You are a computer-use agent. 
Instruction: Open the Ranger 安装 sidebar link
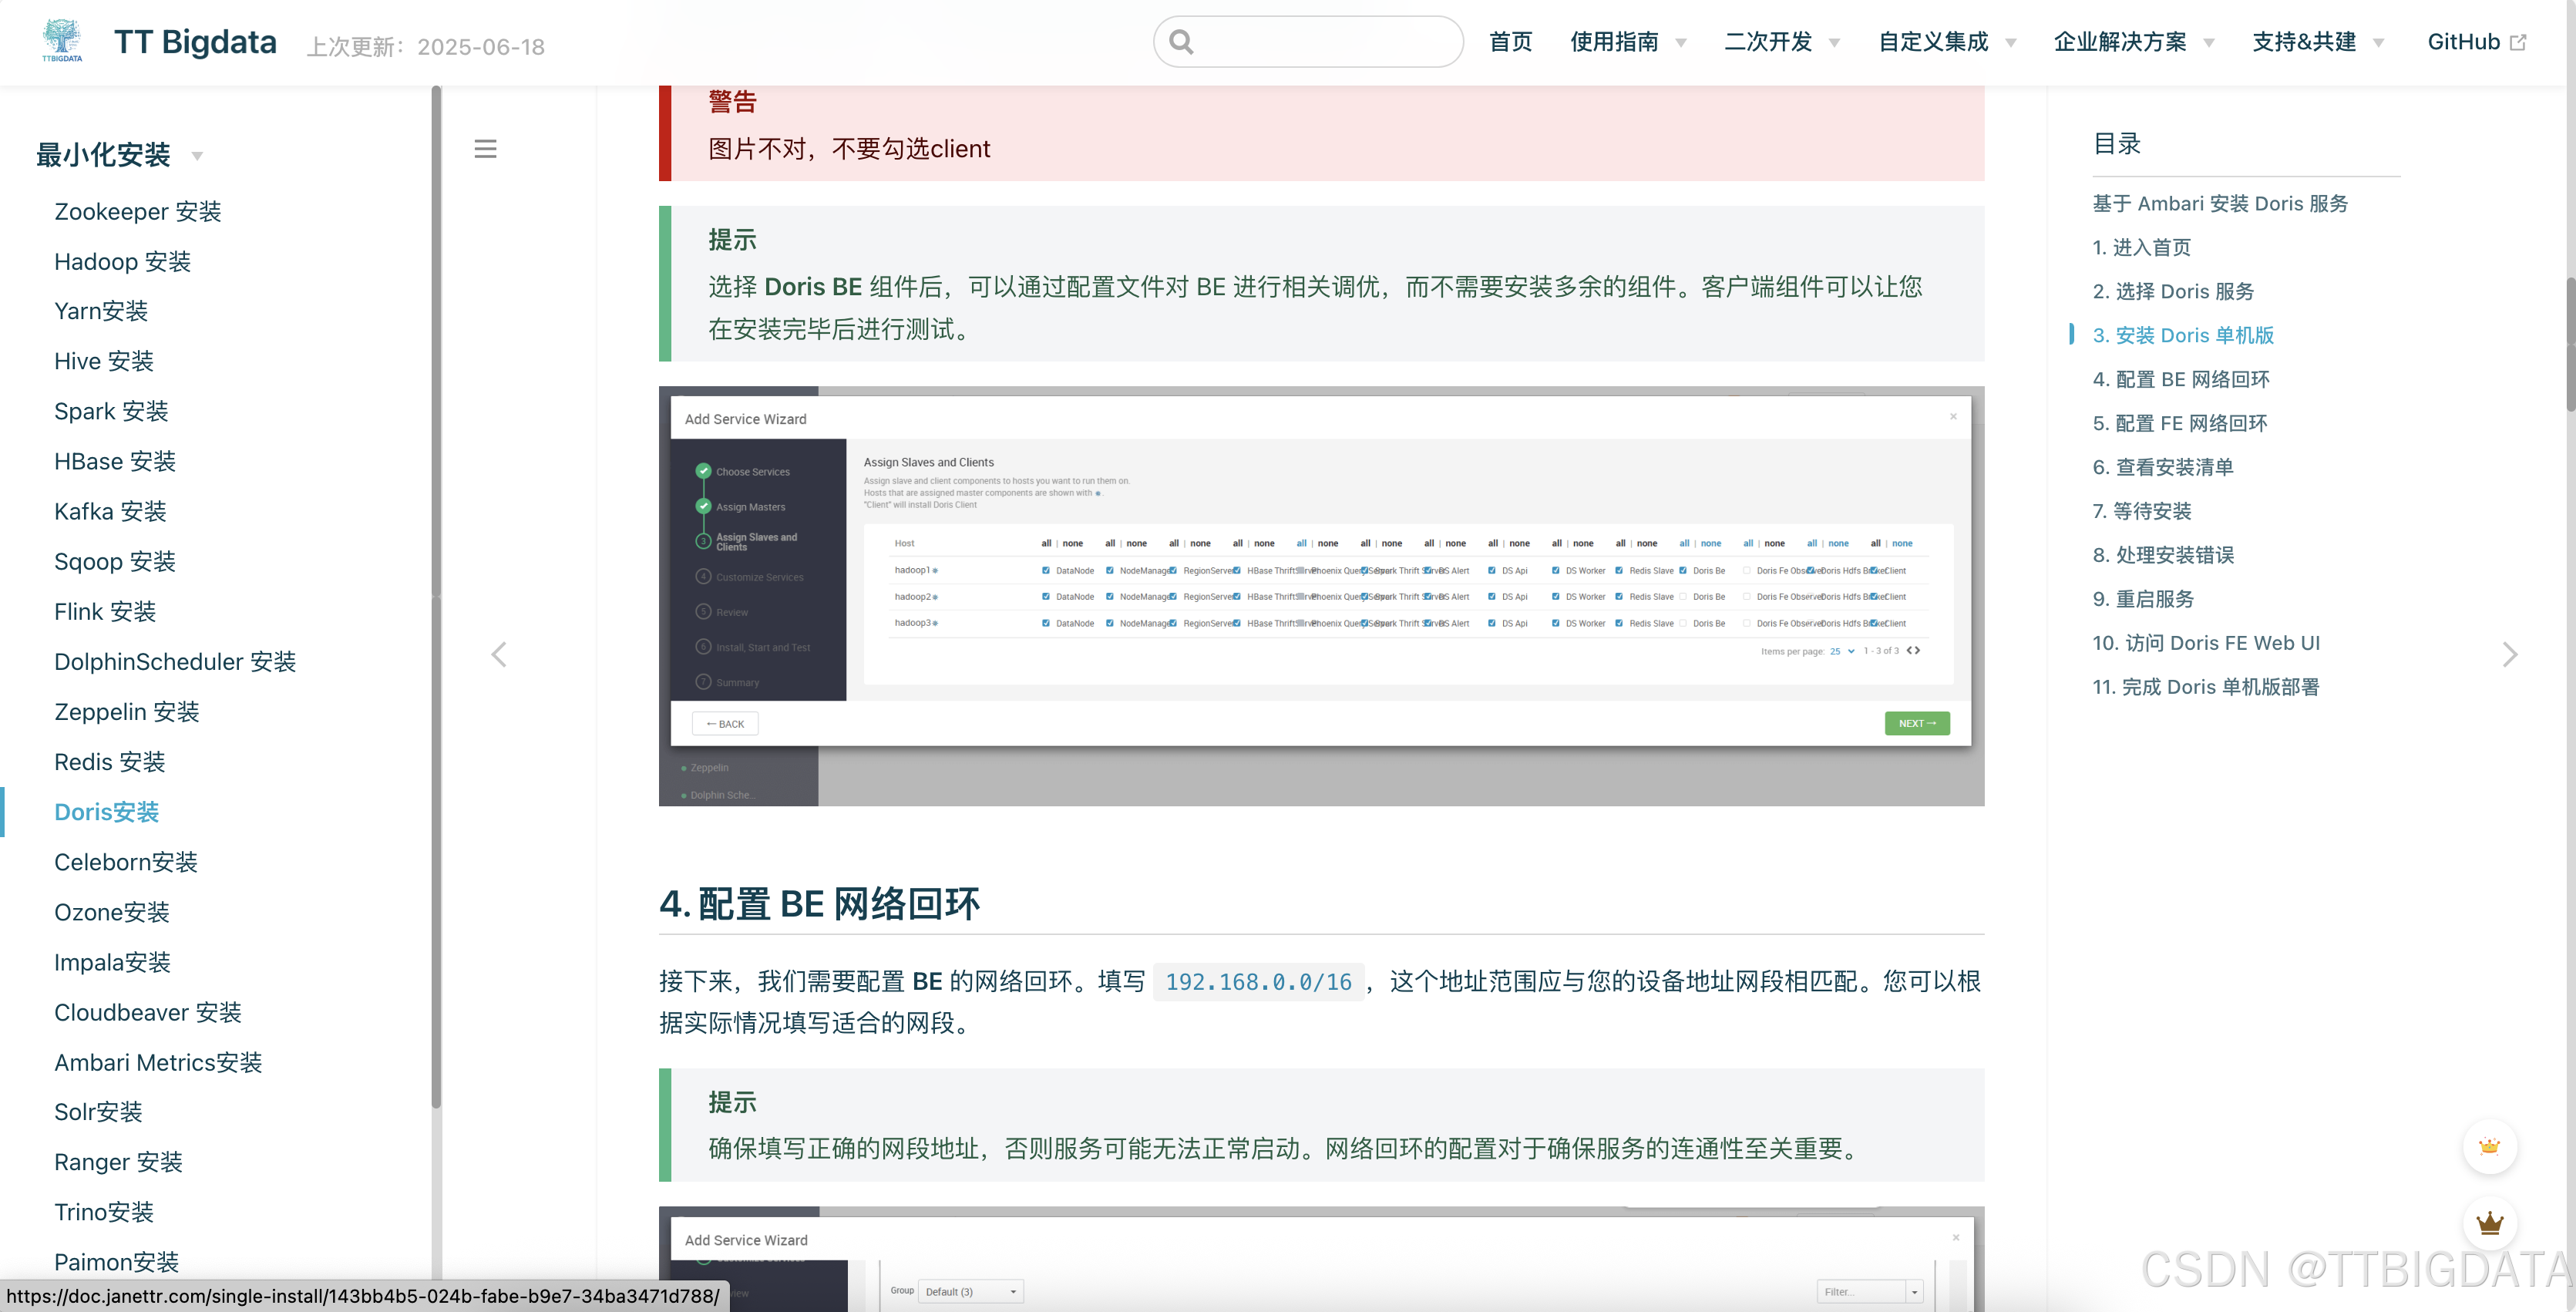pos(118,1162)
